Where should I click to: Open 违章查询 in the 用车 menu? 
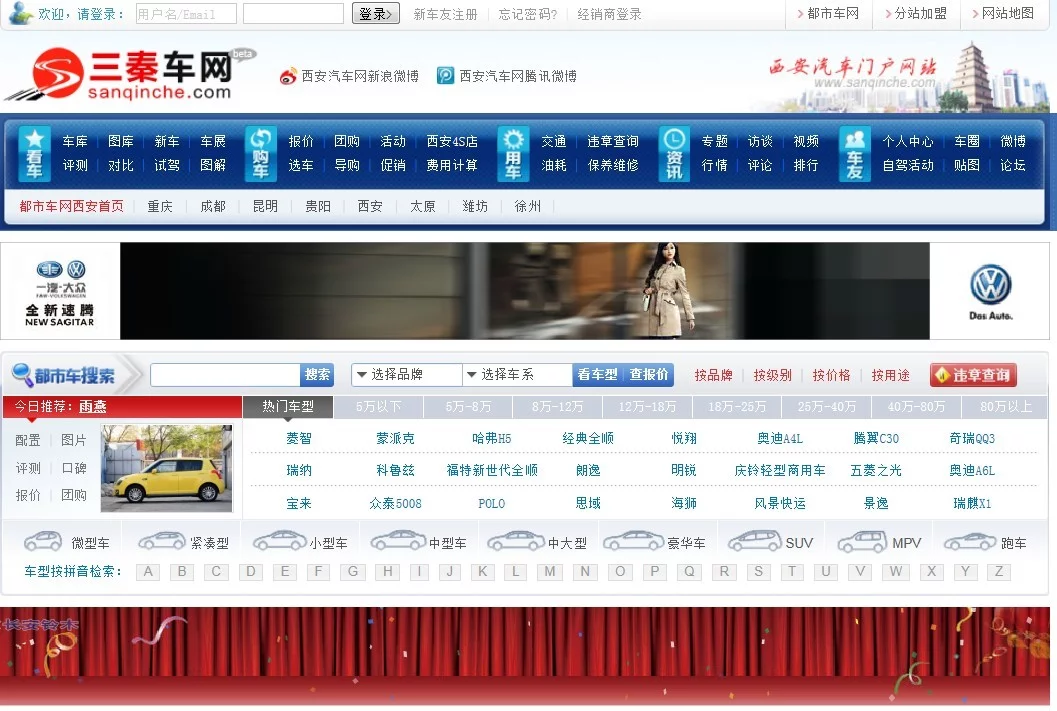point(613,142)
